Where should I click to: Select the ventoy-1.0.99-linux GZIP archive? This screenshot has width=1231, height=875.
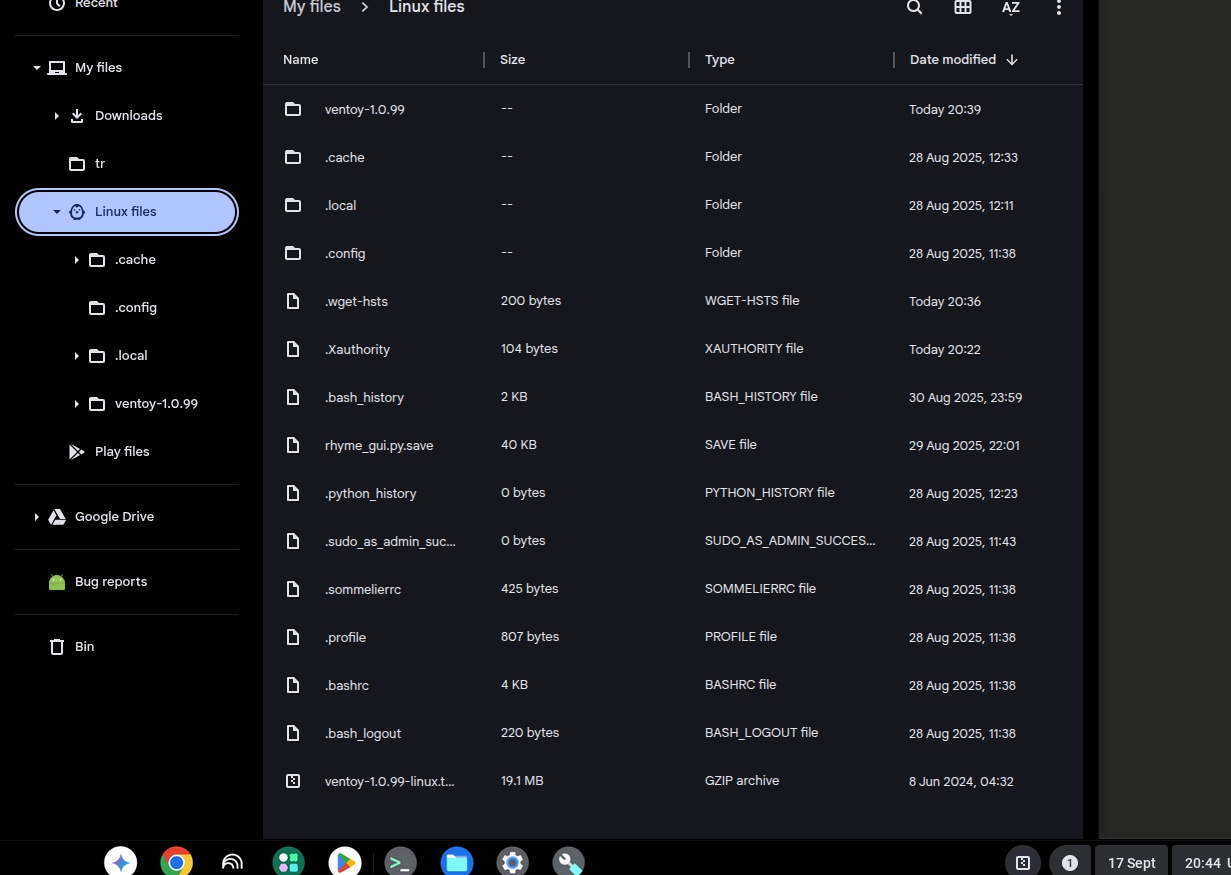coord(389,781)
